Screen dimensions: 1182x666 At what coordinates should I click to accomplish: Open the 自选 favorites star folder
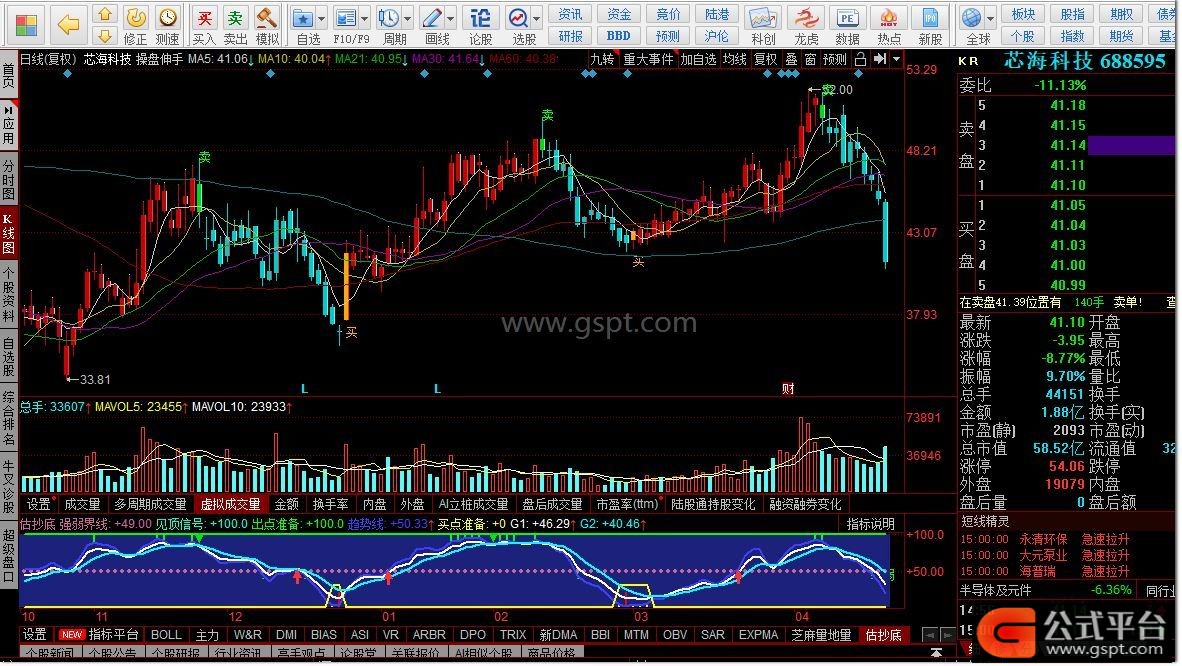pos(303,25)
